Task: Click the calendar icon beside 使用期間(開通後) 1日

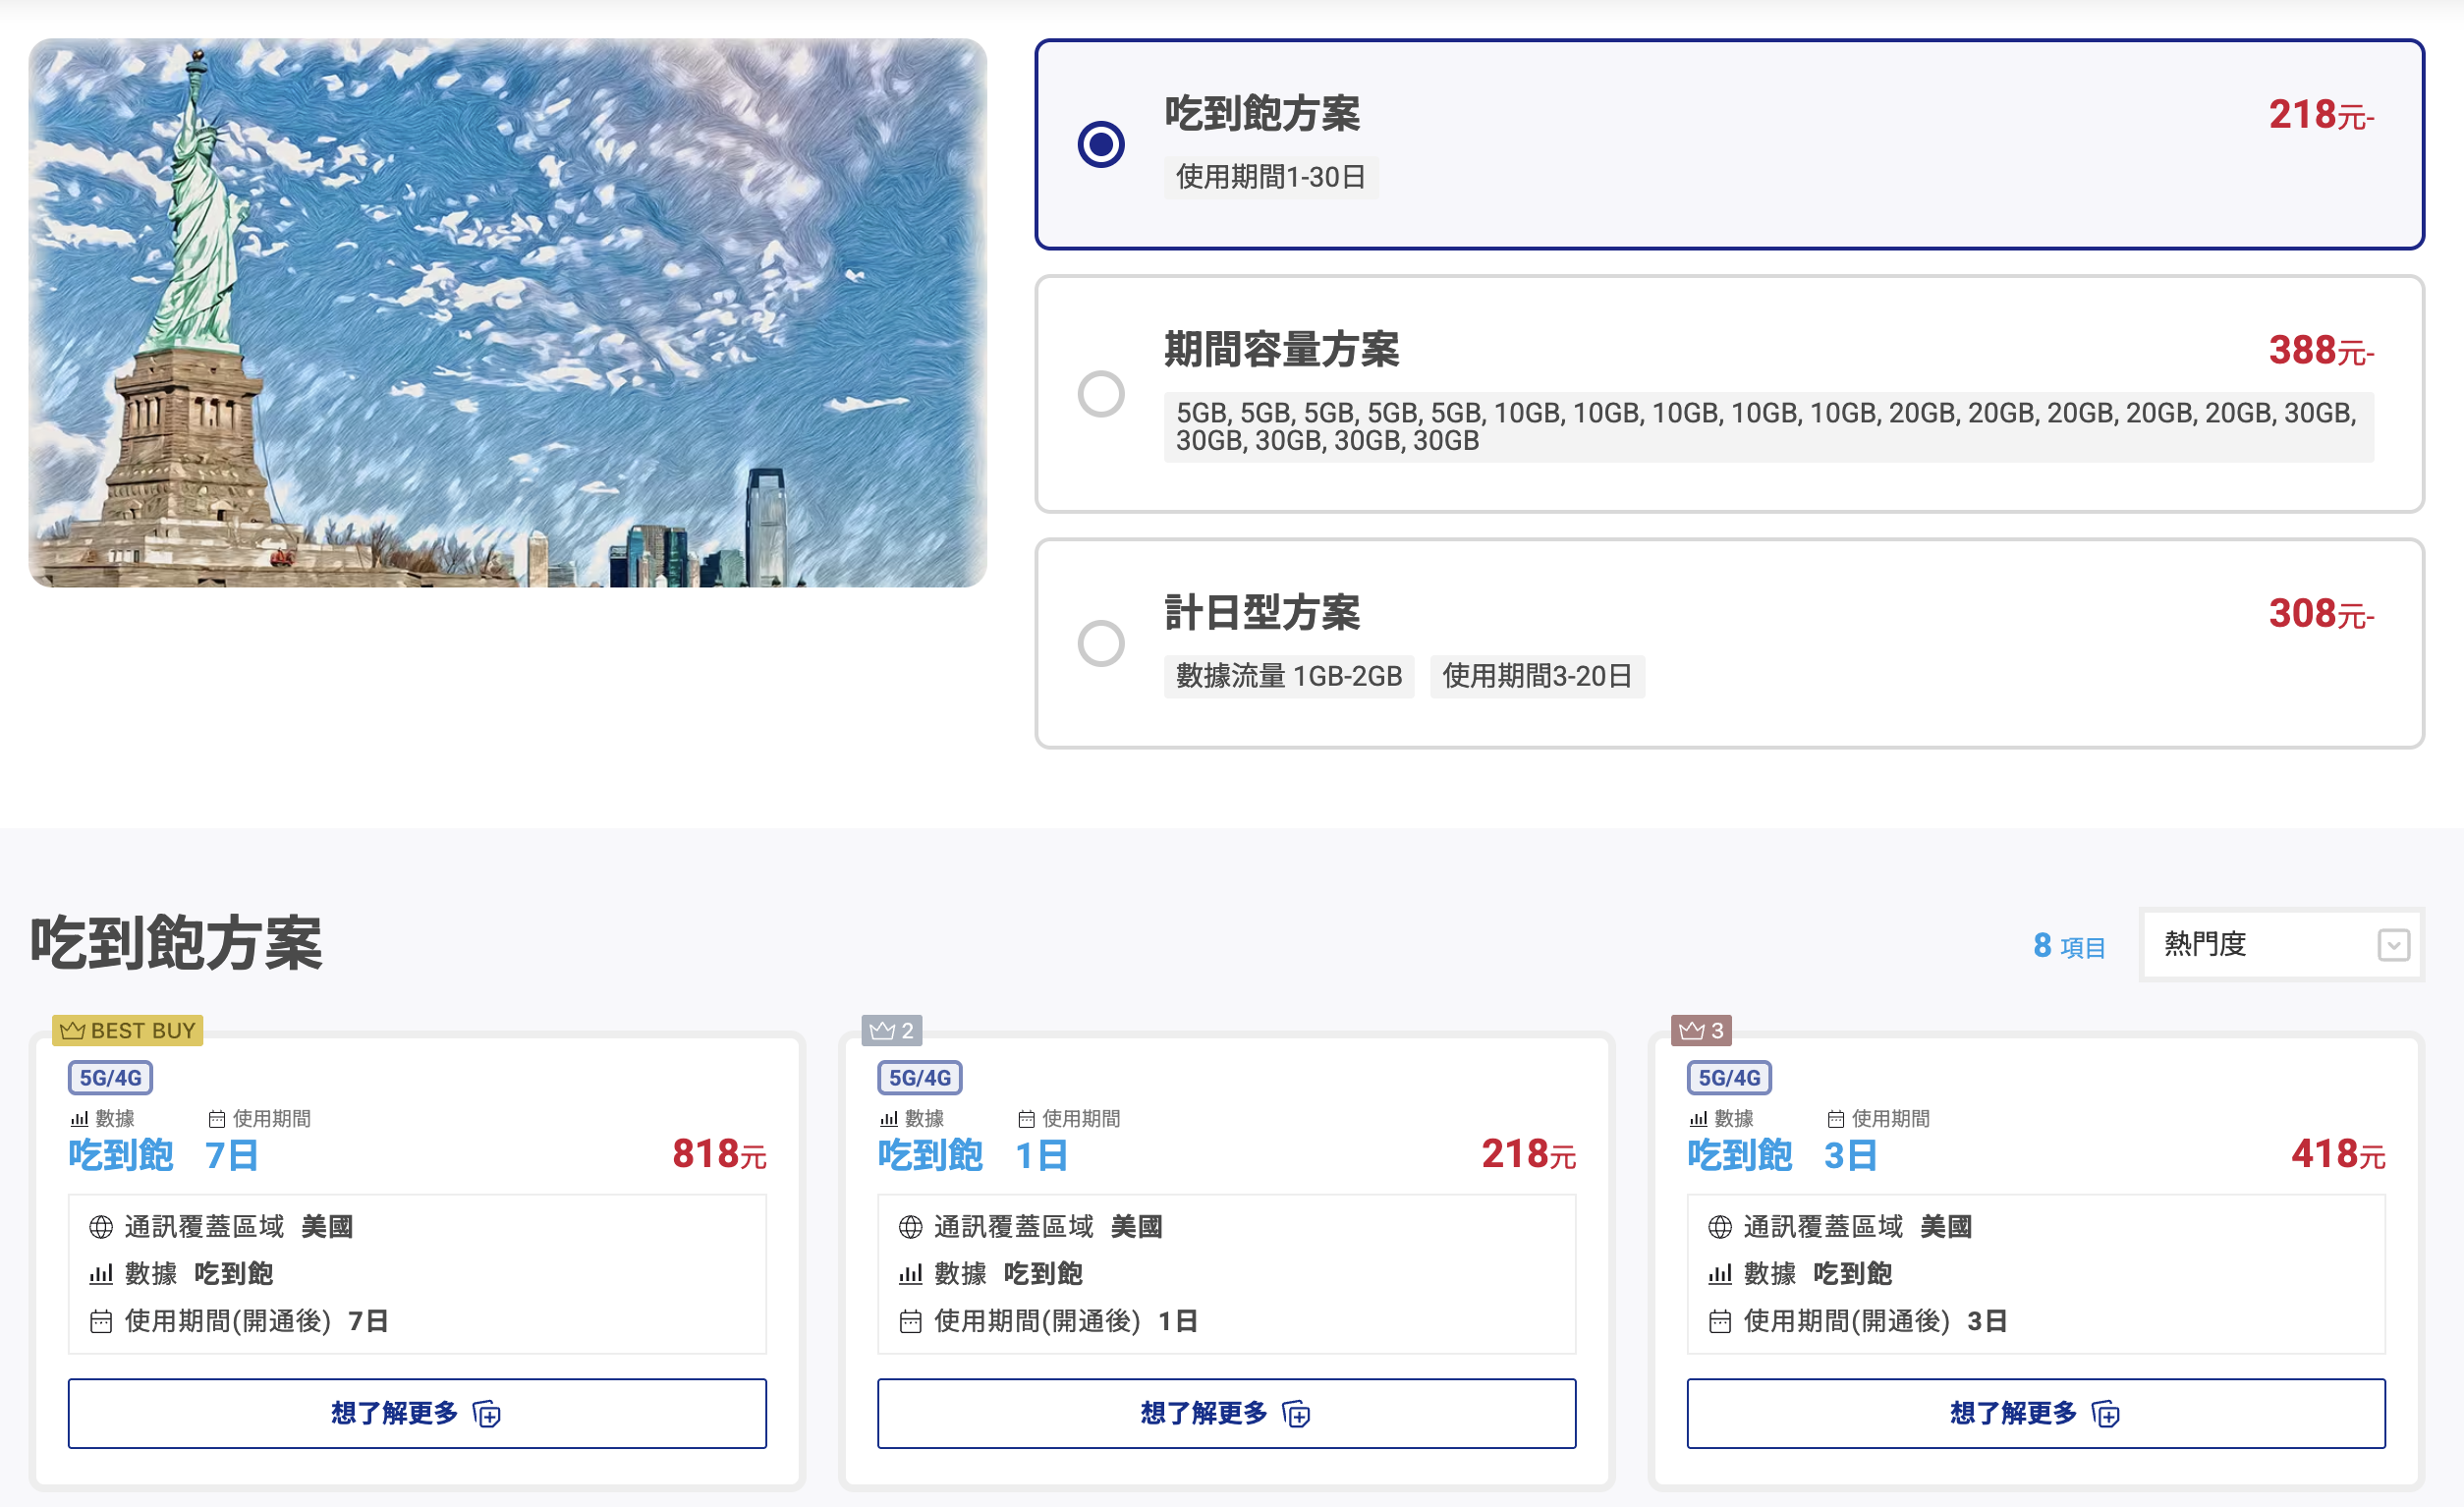Action: [x=910, y=1322]
